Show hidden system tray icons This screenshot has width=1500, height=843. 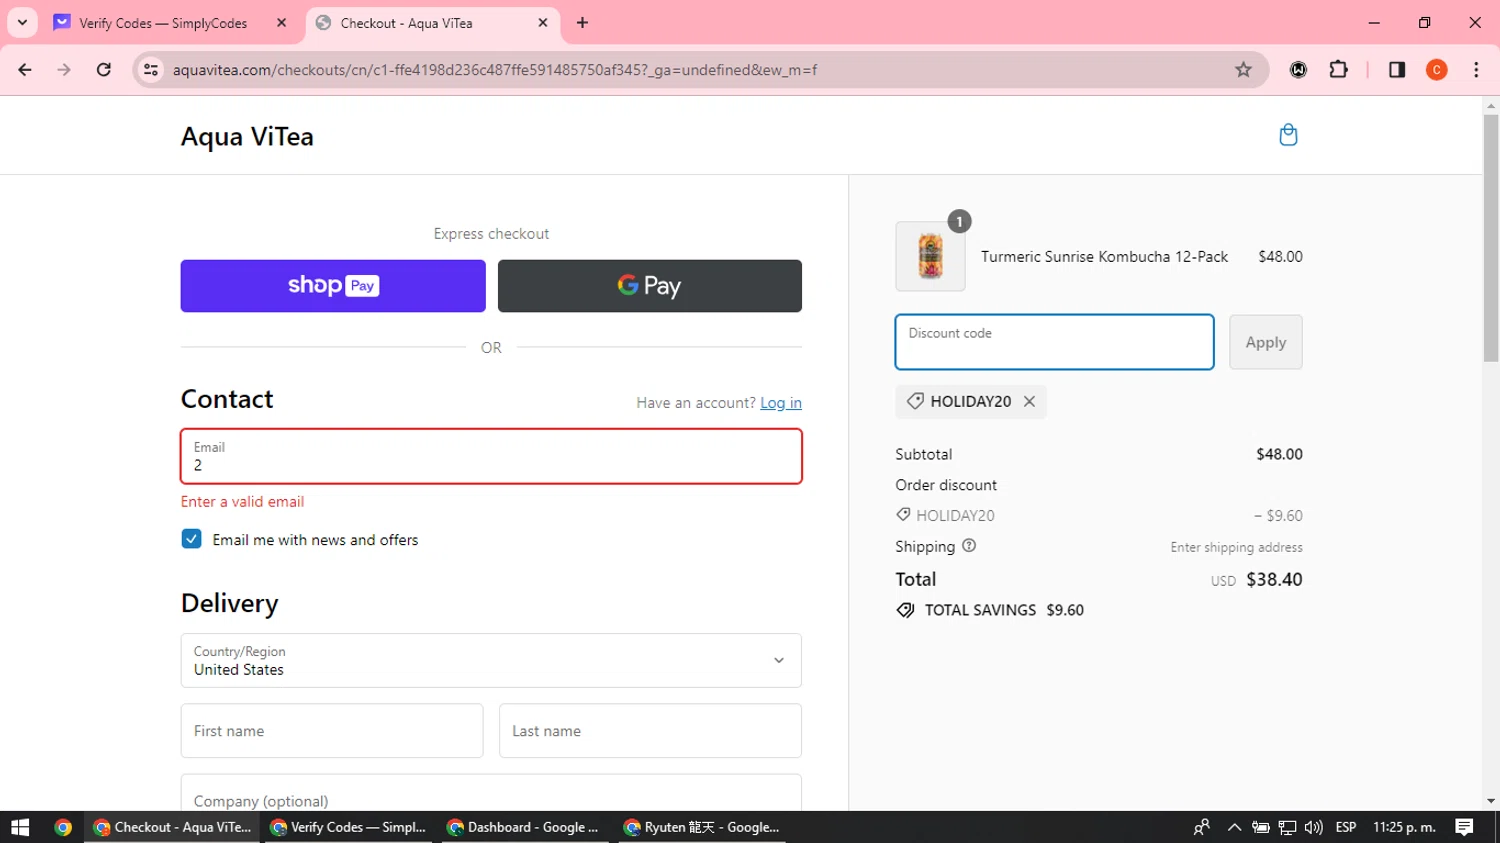(1234, 827)
